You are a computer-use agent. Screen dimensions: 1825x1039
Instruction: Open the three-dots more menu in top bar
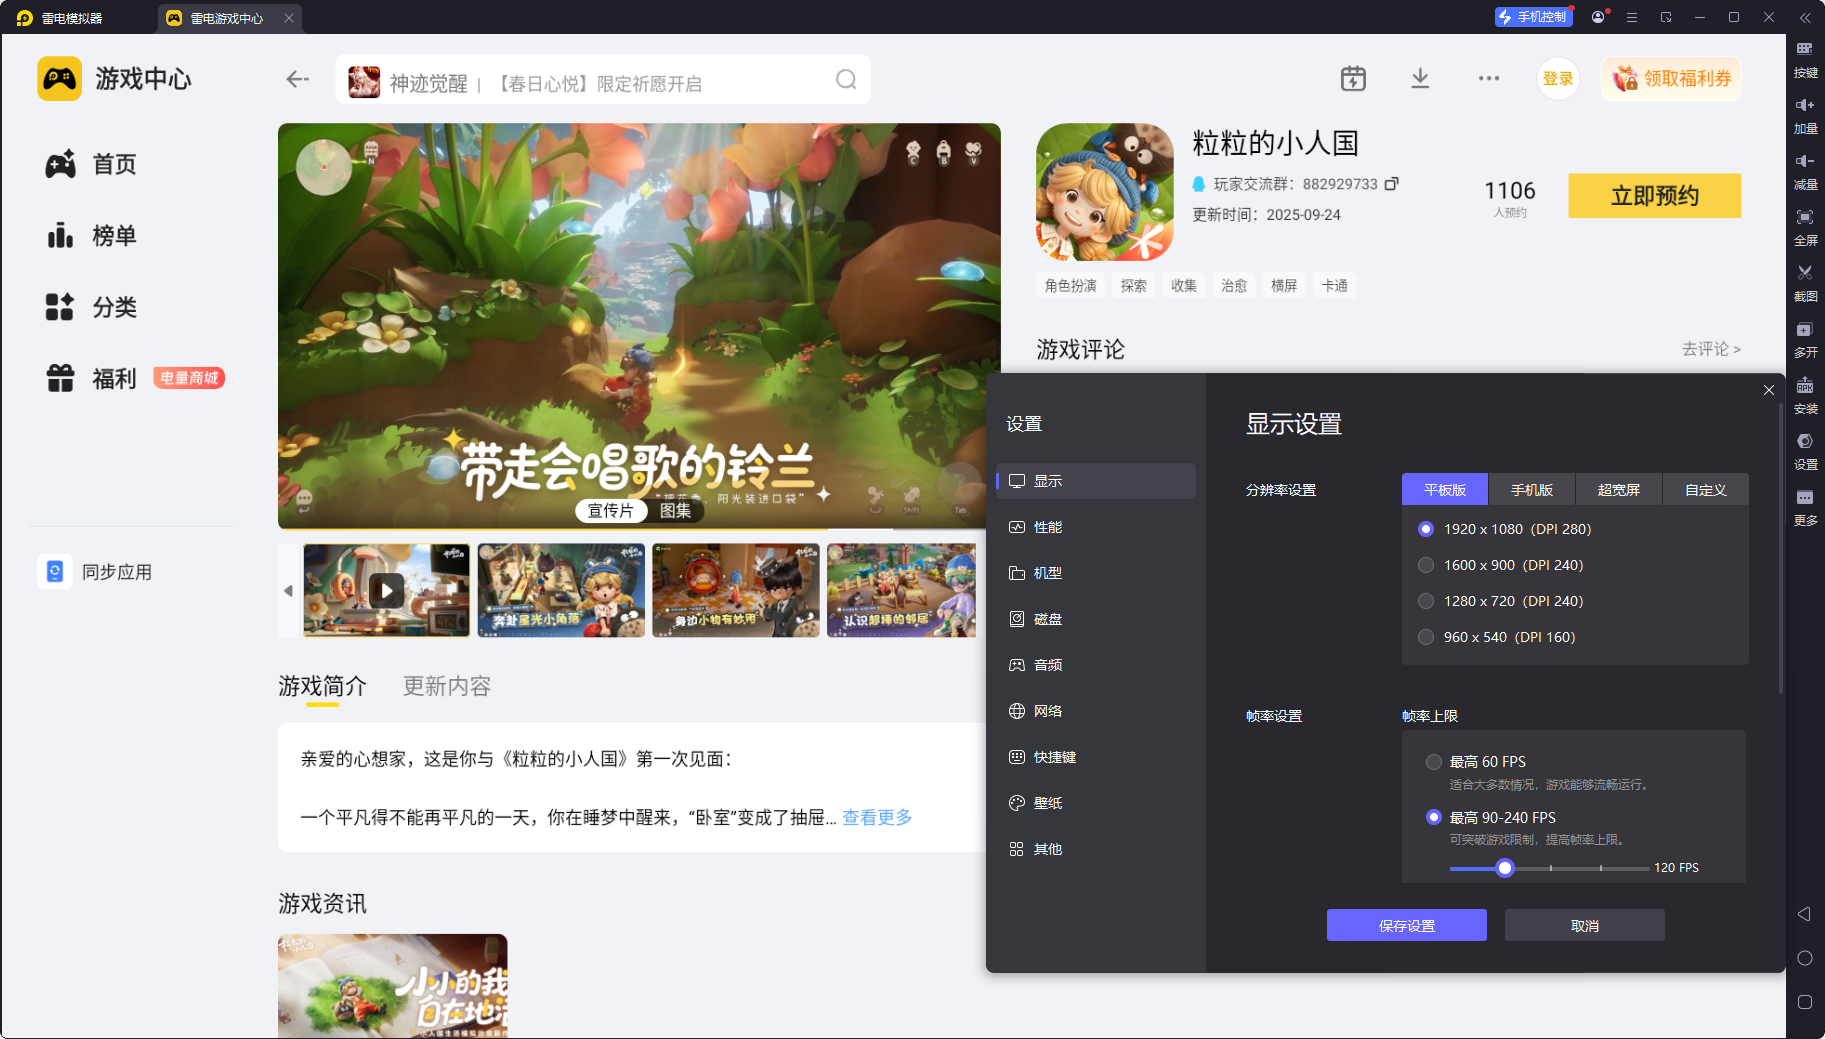pos(1489,79)
